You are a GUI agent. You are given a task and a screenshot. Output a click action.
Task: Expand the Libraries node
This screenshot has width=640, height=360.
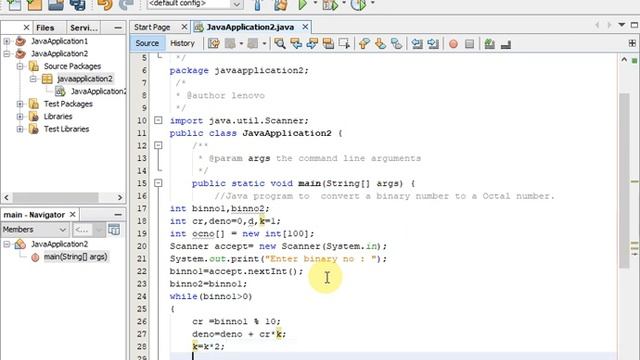coord(20,117)
